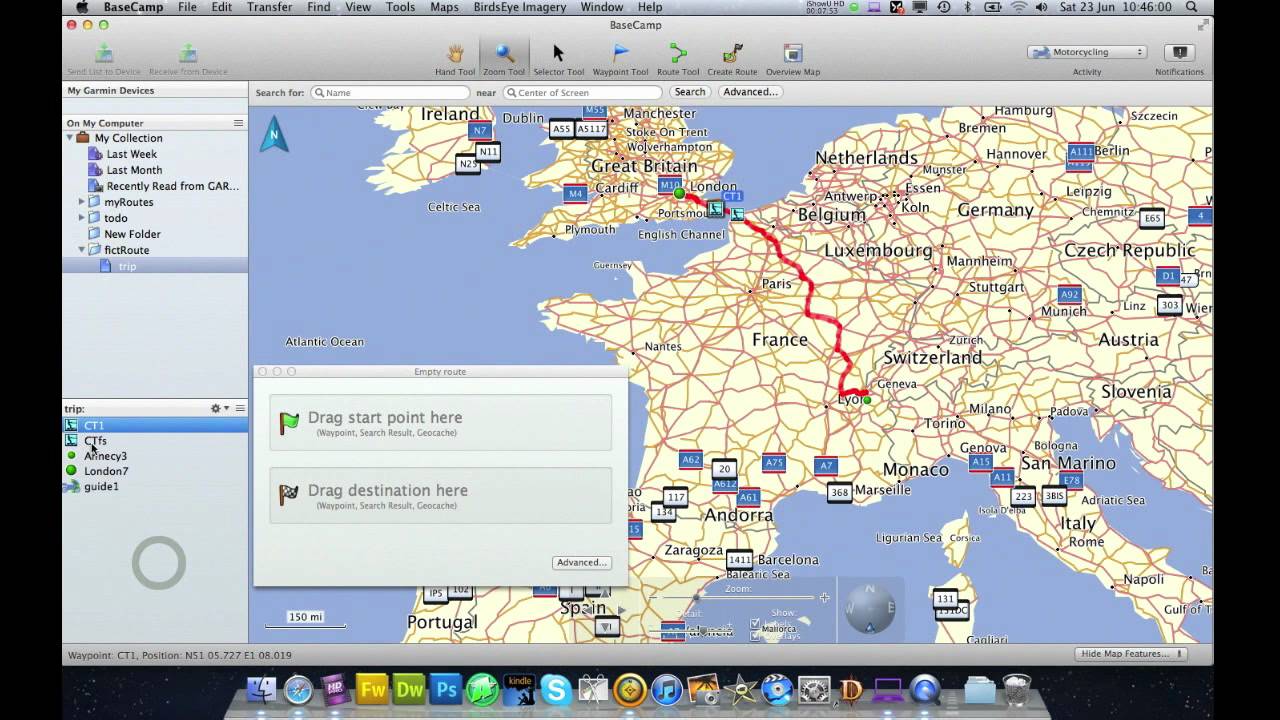This screenshot has width=1280, height=720.
Task: Launch Skype from the Dock
Action: click(556, 689)
